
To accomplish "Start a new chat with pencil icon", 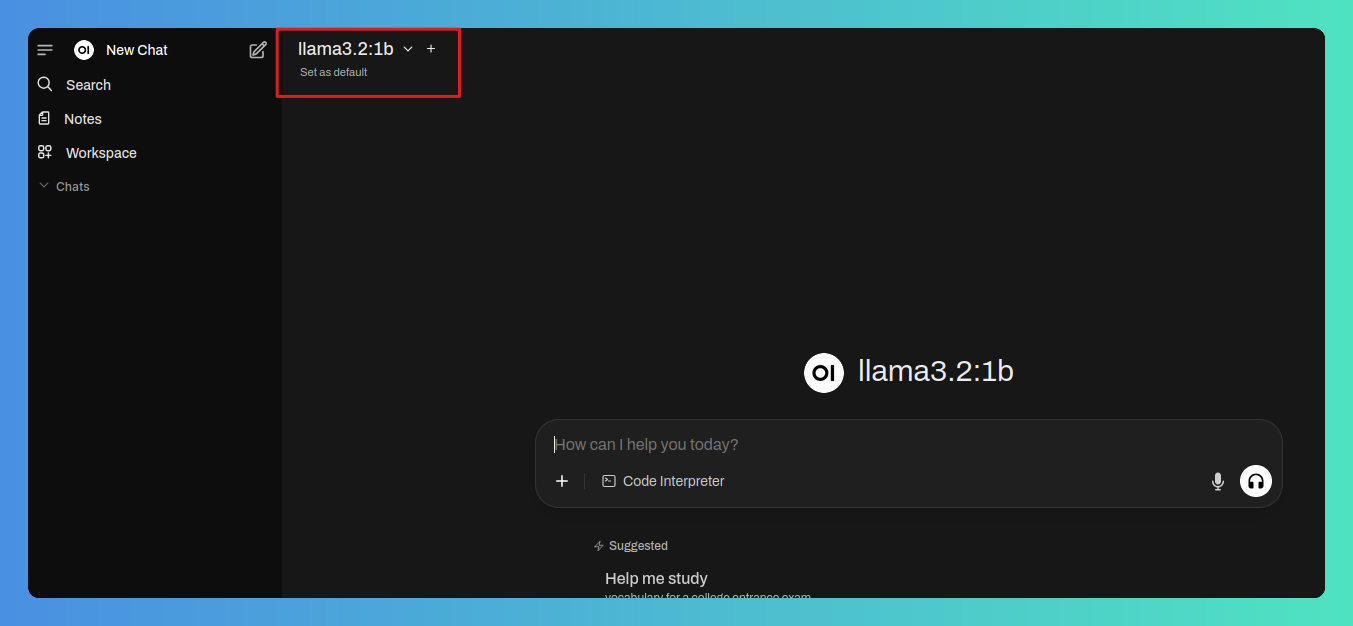I will pyautogui.click(x=258, y=50).
